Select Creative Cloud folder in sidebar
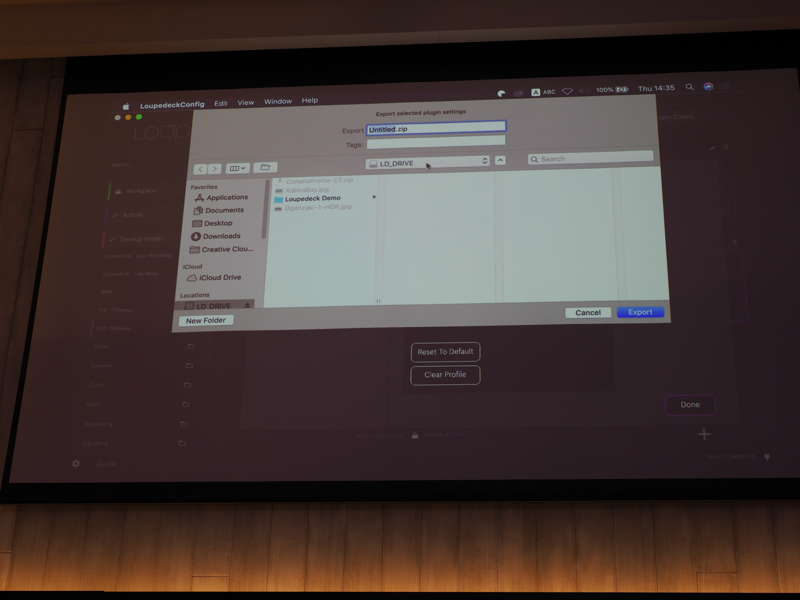 pos(221,249)
